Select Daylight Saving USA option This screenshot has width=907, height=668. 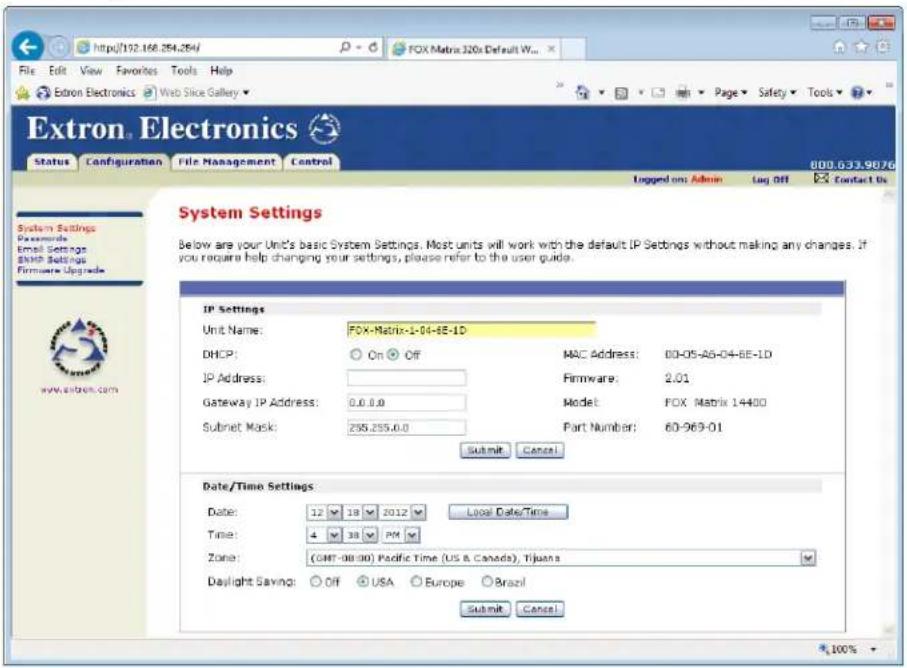point(363,581)
